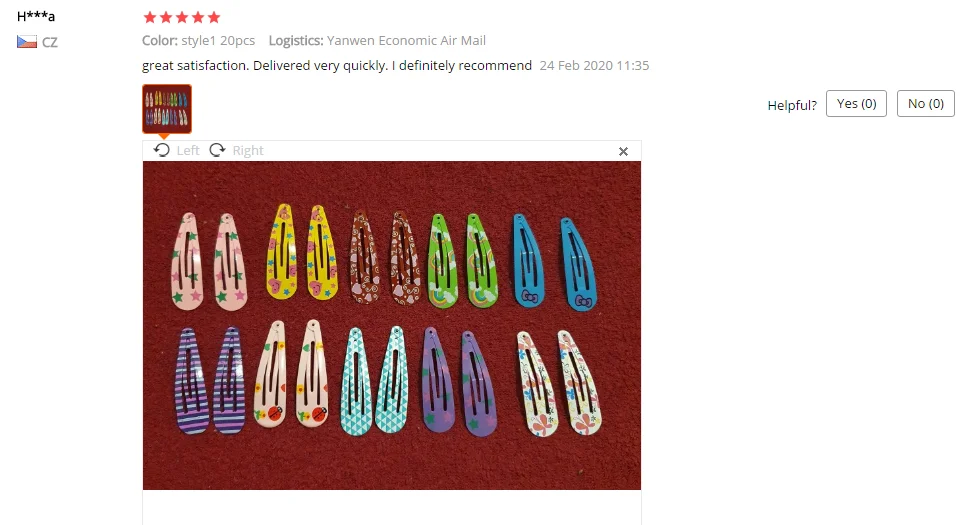Click the enlarged hair clips photo
This screenshot has height=525, width=975.
coord(392,325)
